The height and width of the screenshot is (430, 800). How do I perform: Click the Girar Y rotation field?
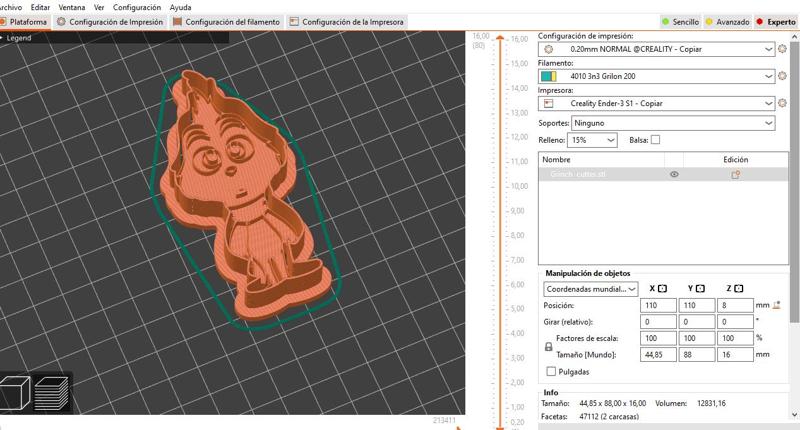click(x=697, y=321)
